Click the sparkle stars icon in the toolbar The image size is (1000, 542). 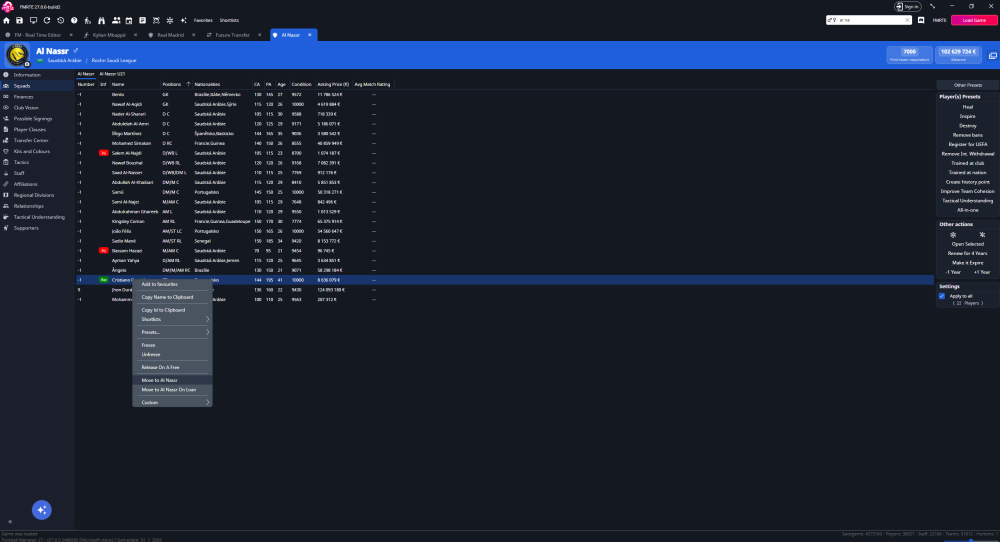click(x=184, y=20)
